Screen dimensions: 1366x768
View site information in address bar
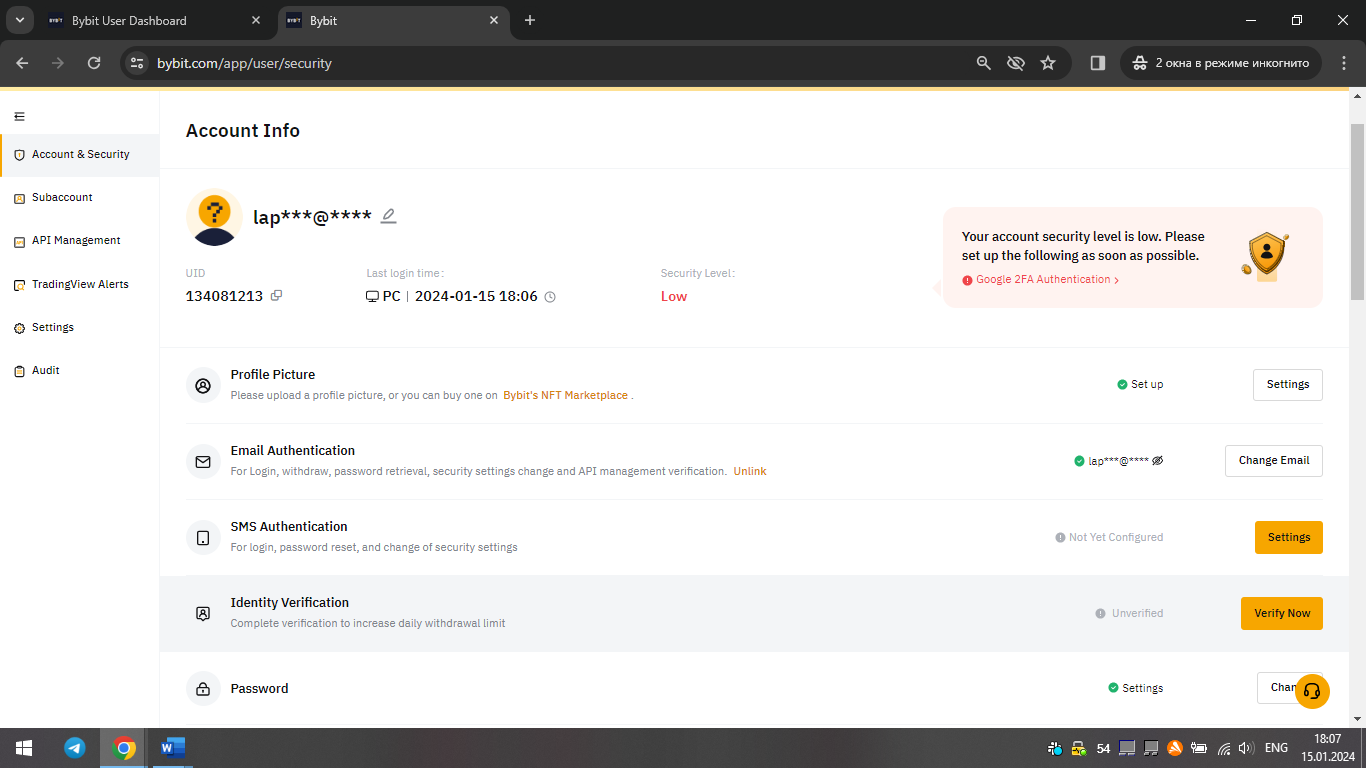(137, 63)
